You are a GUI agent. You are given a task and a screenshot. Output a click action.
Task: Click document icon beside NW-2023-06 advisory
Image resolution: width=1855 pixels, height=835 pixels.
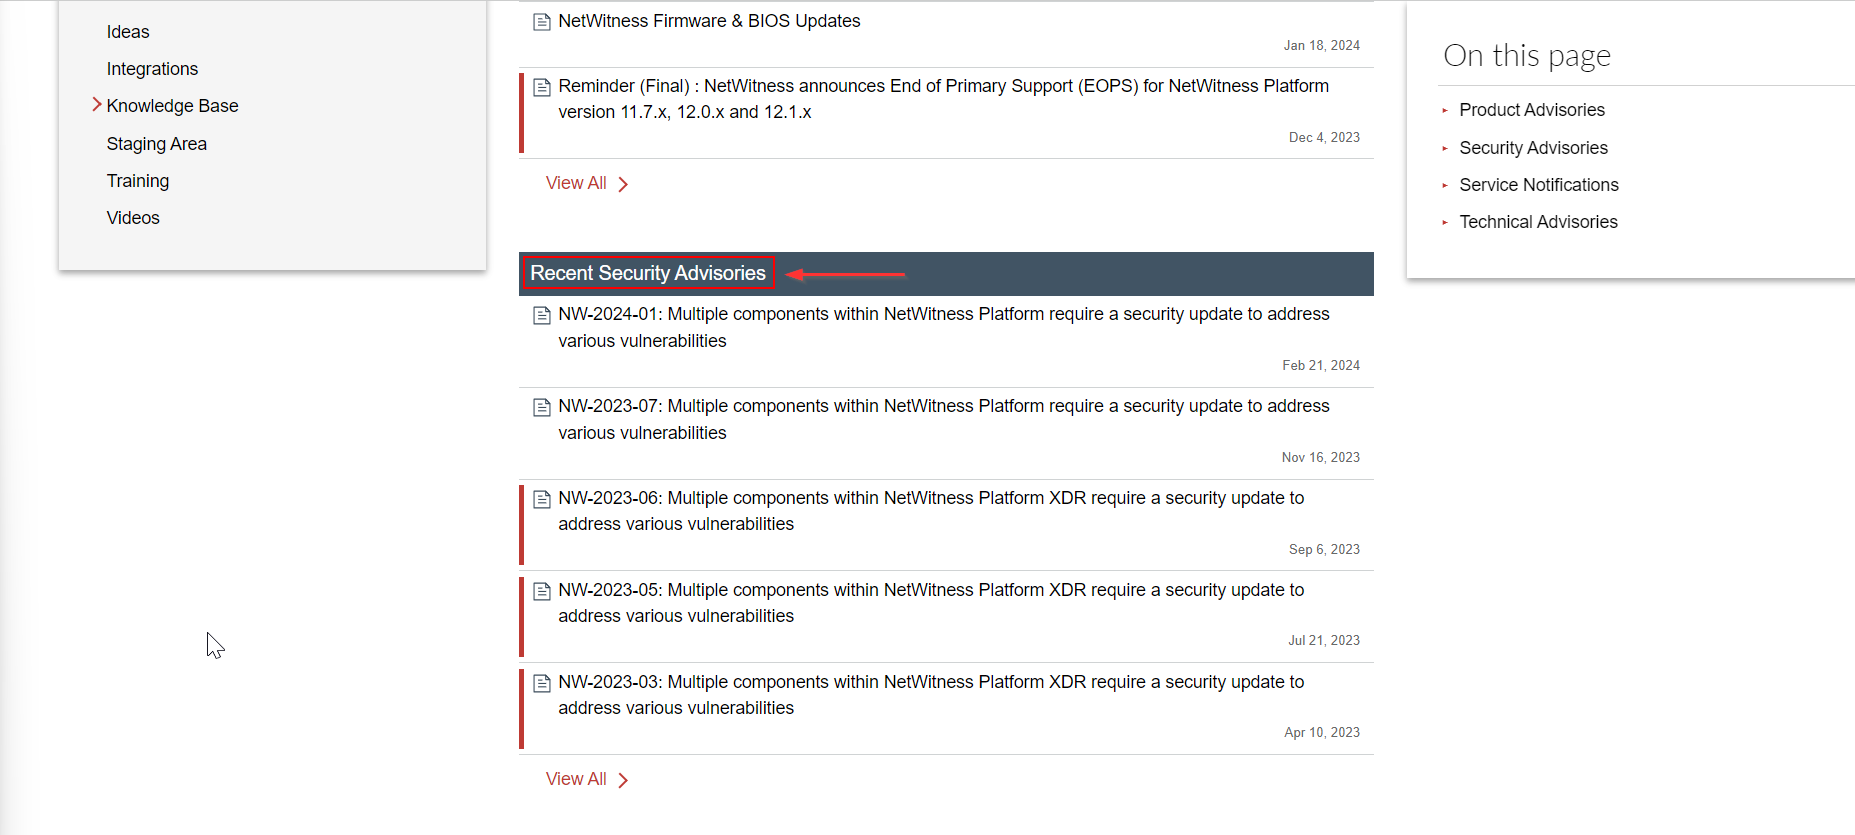point(542,499)
